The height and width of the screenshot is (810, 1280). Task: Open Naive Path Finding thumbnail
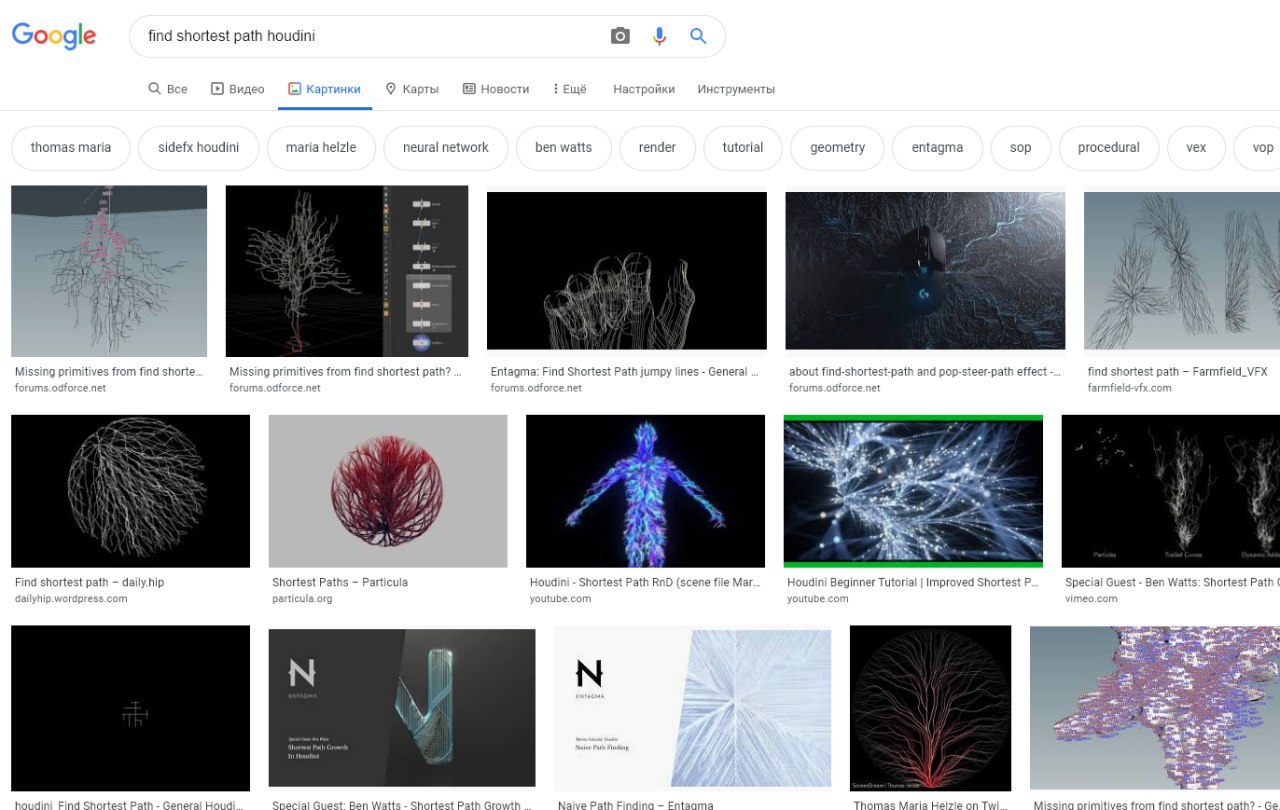point(693,709)
